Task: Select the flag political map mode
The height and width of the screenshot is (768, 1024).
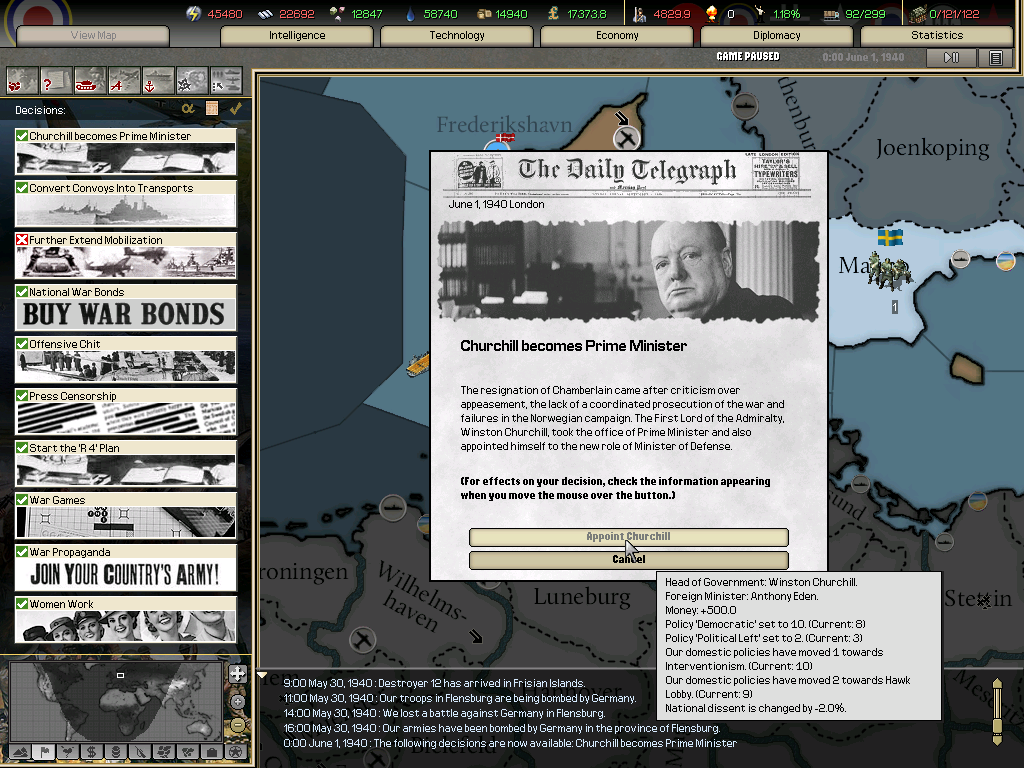Action: 44,752
